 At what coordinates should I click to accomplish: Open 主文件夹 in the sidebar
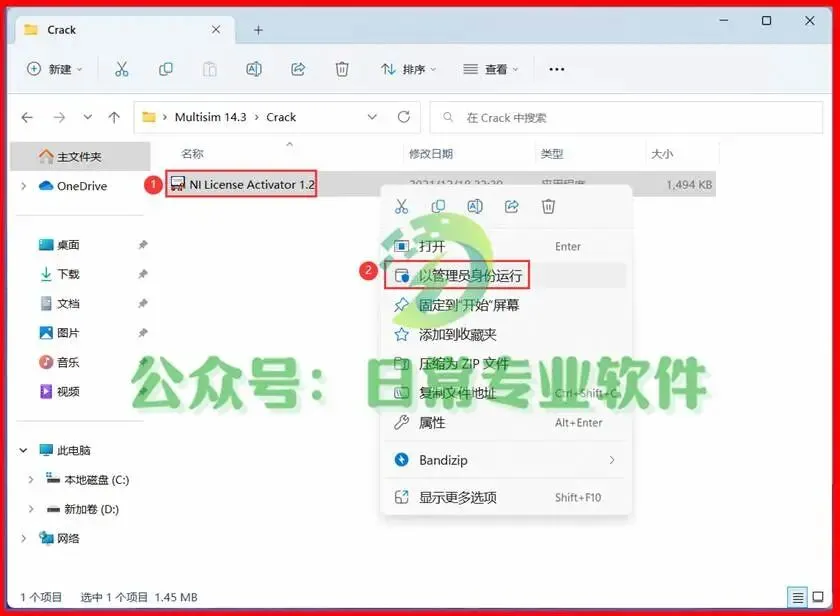(x=80, y=156)
